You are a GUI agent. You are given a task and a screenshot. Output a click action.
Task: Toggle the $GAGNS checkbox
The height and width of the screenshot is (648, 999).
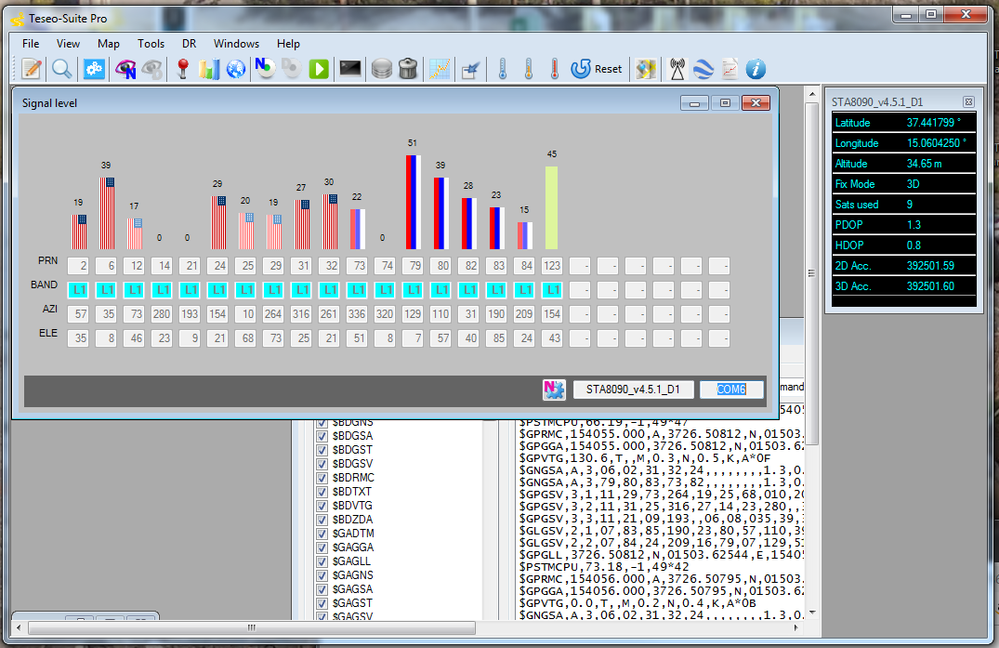tap(322, 575)
